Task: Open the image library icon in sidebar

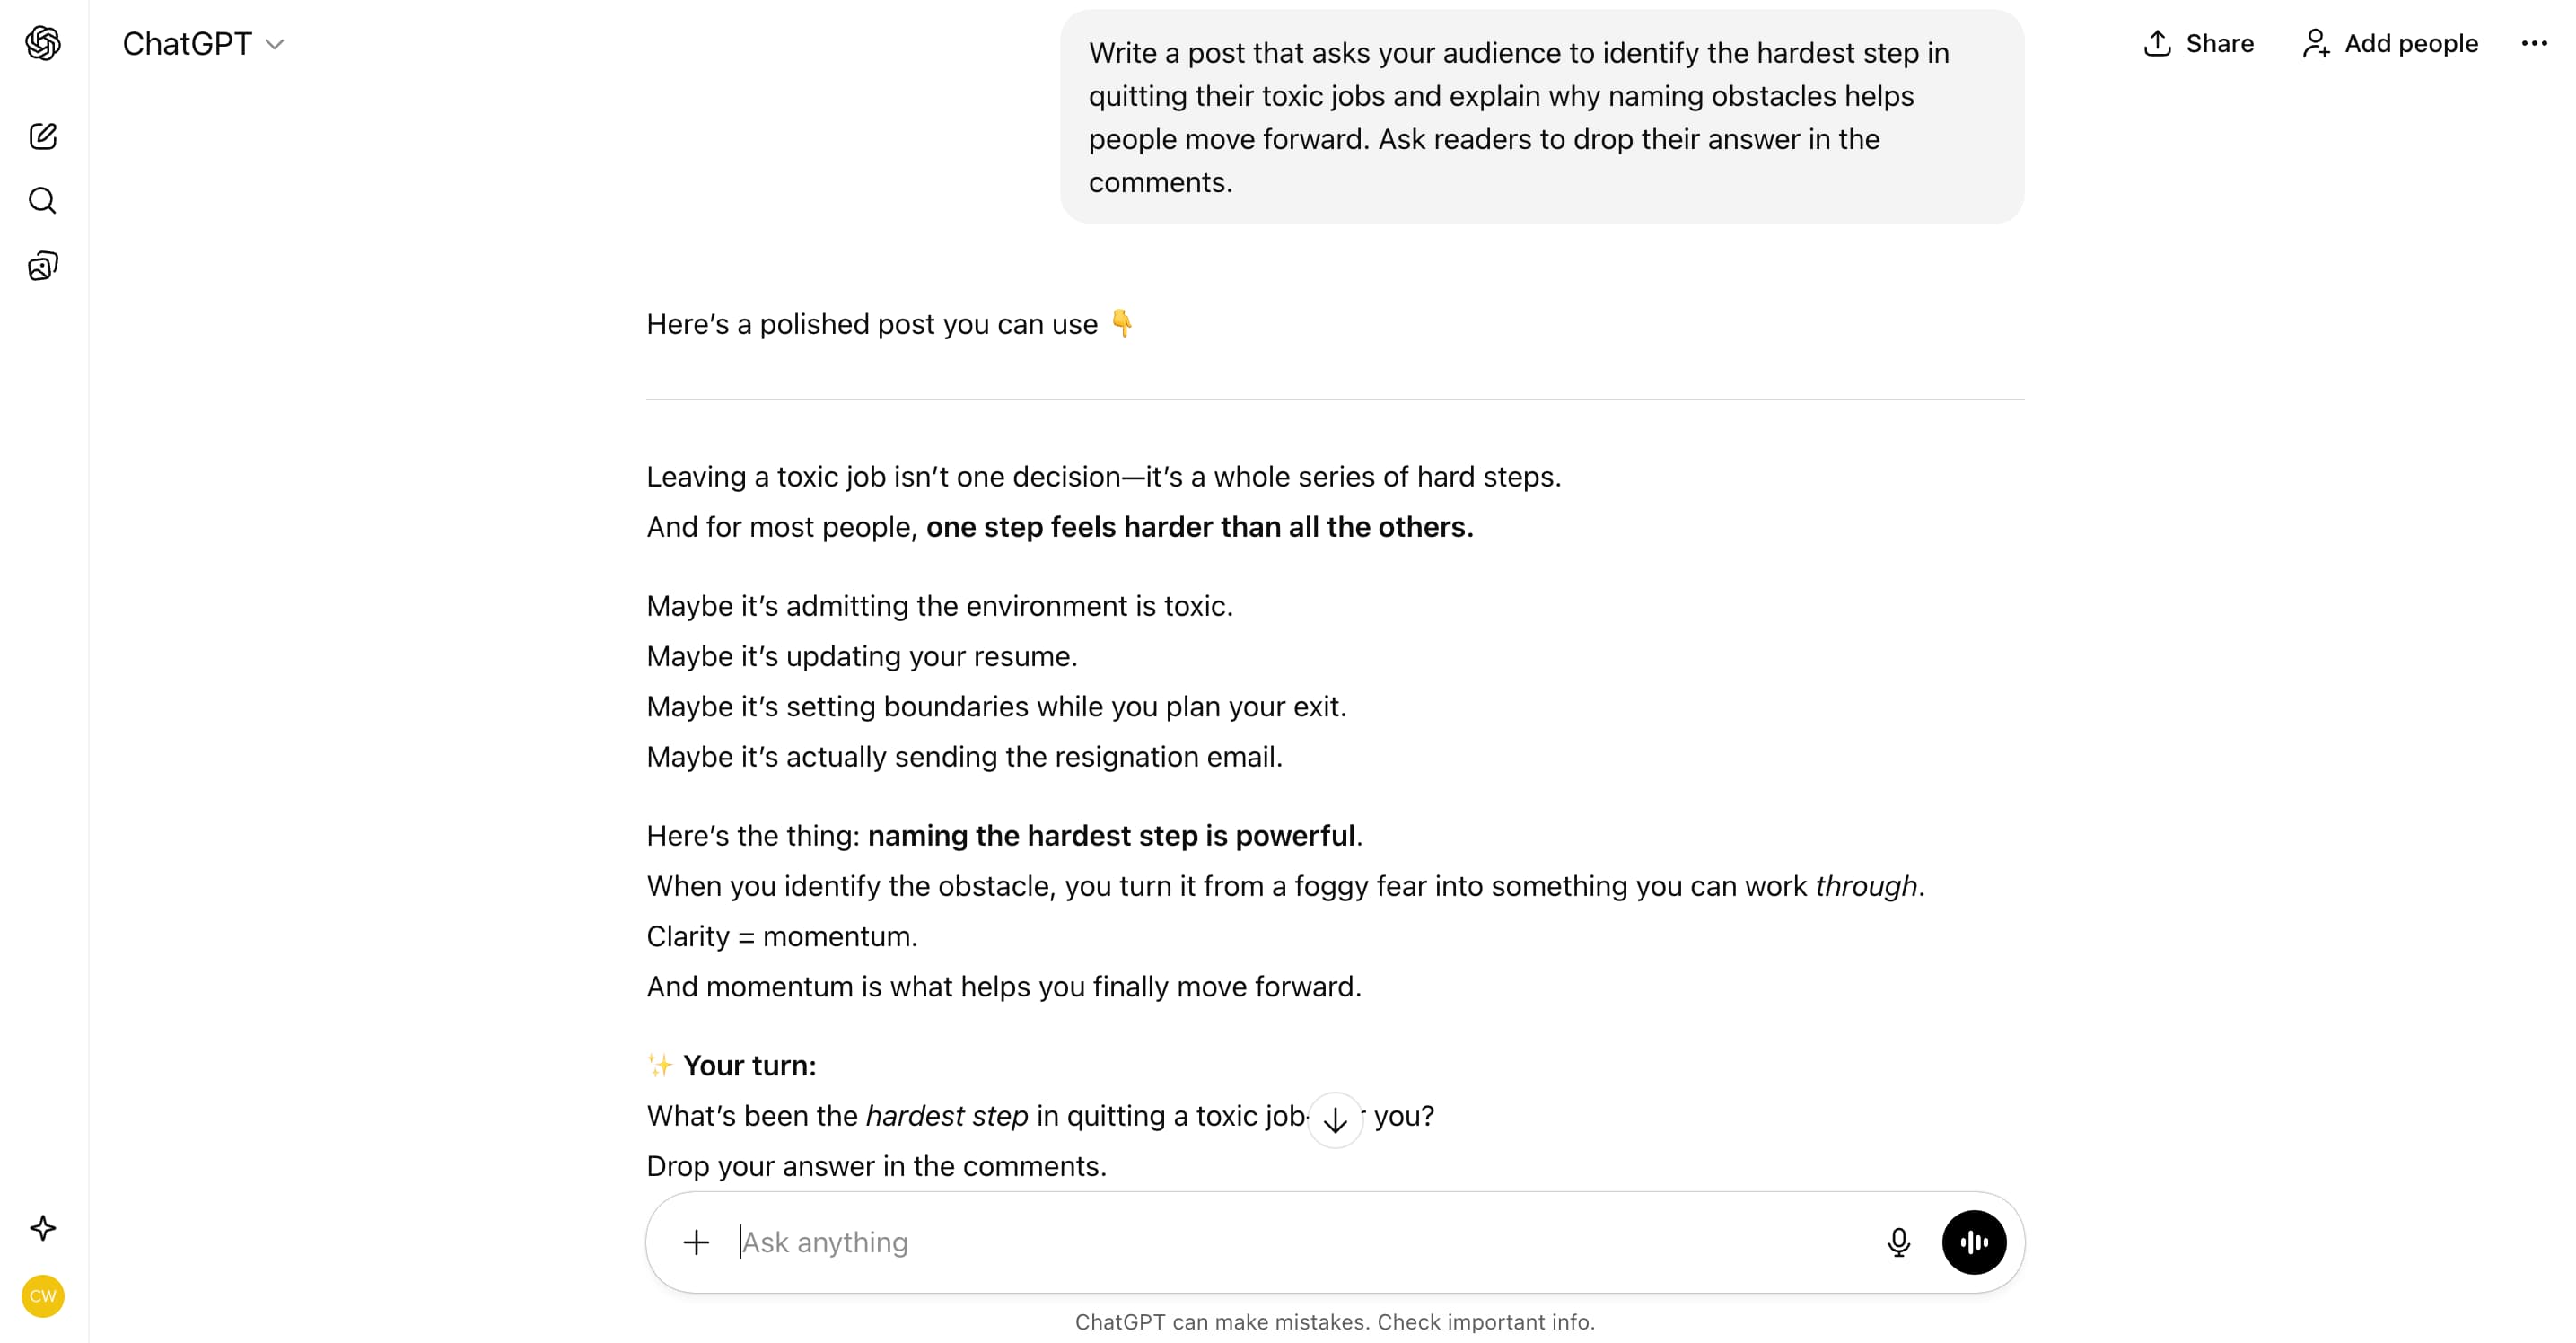Action: click(x=43, y=266)
